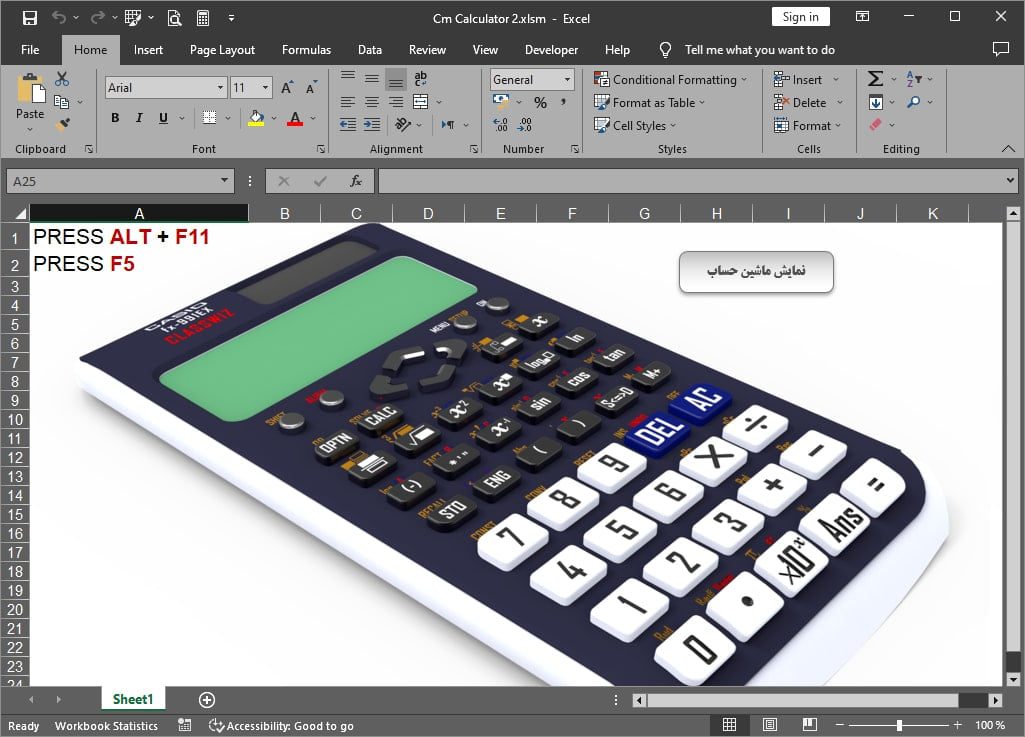Copy the selected cells
The width and height of the screenshot is (1025, 737).
point(61,102)
